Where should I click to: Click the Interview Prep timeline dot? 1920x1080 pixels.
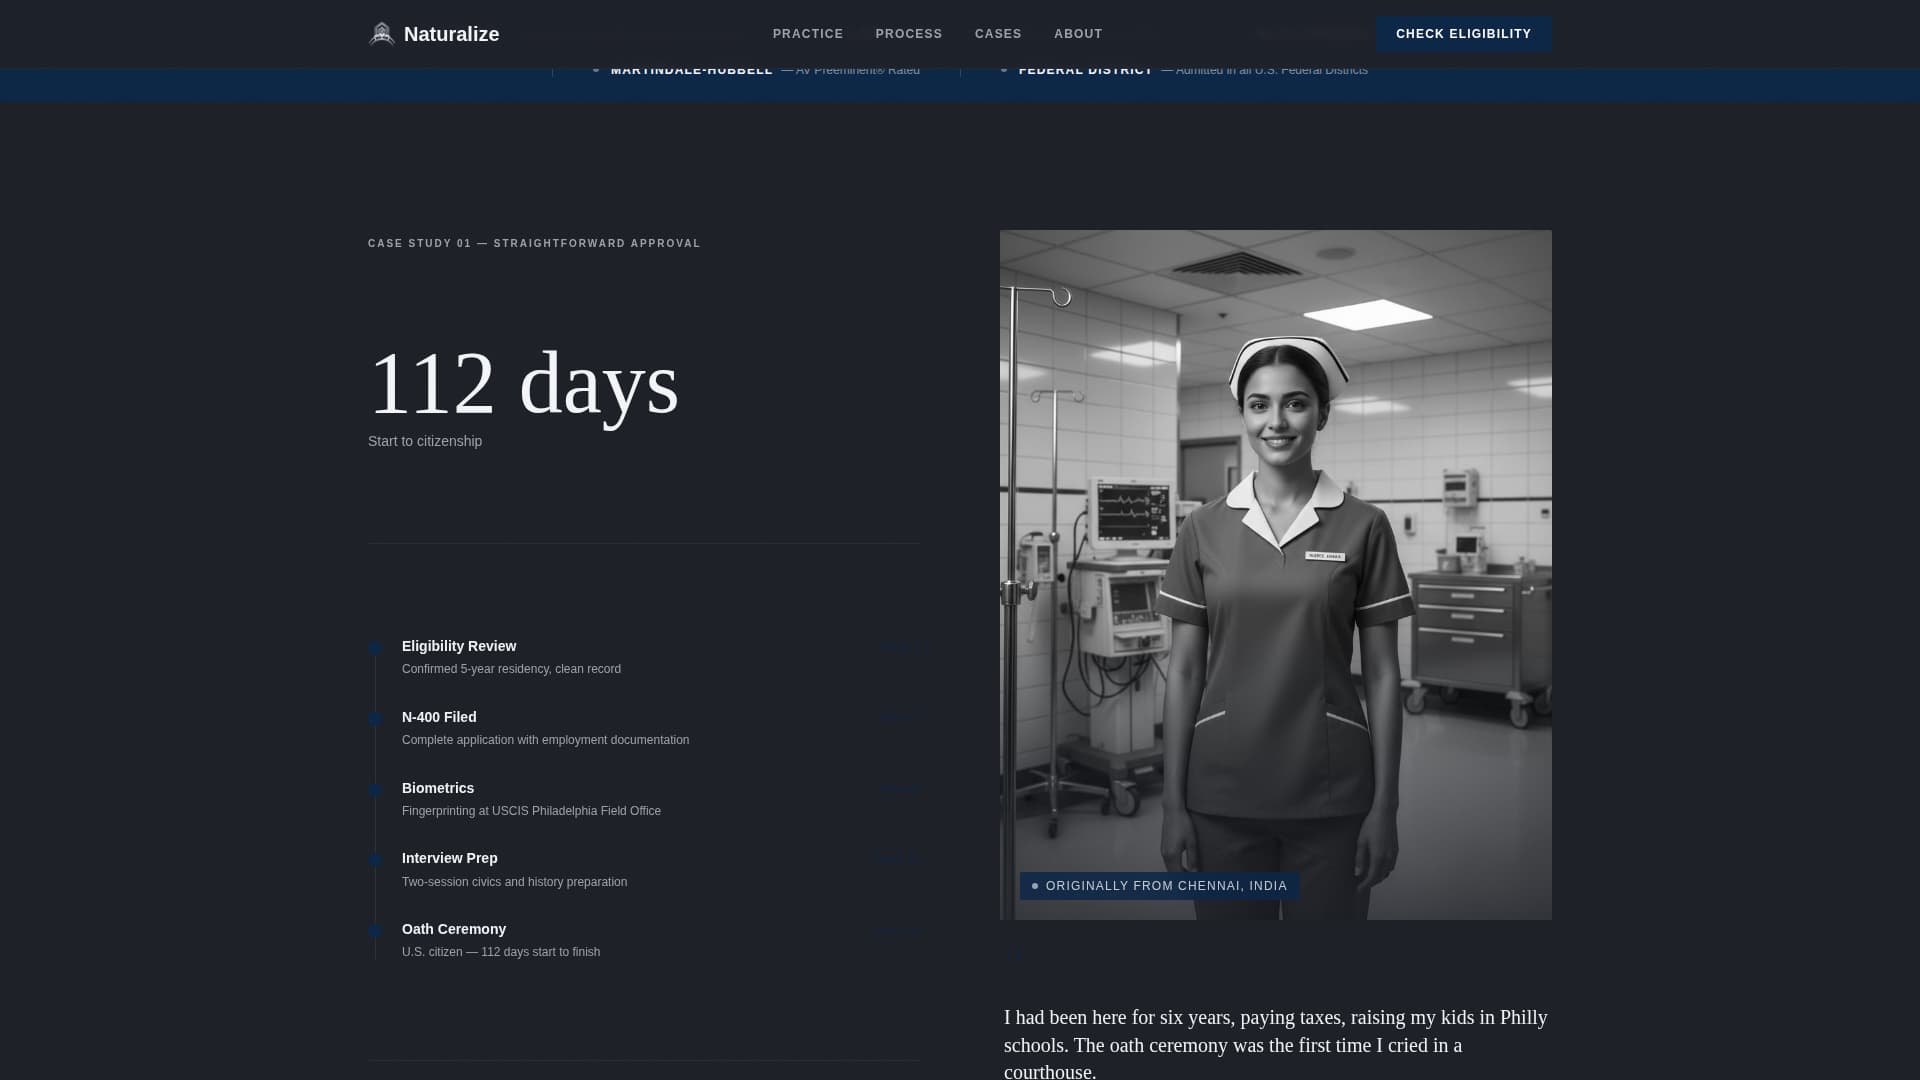point(375,860)
